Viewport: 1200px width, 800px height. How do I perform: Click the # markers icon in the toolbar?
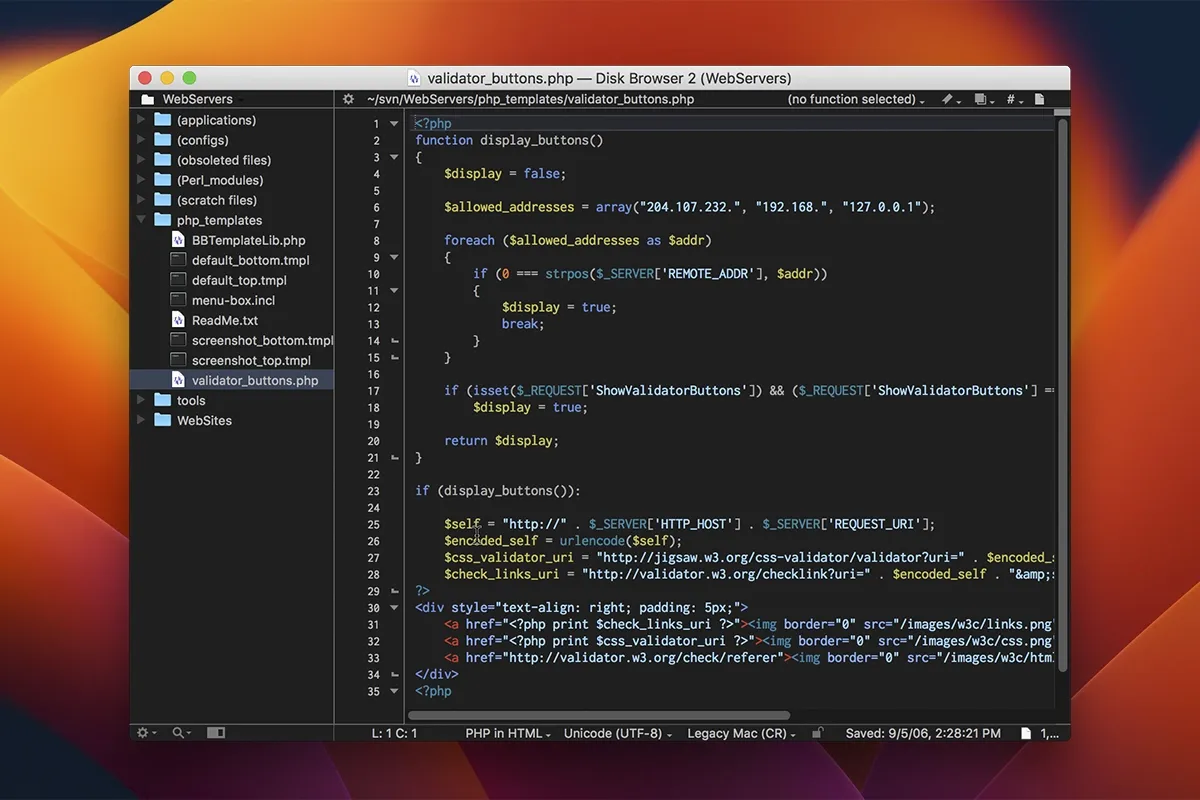(1009, 99)
